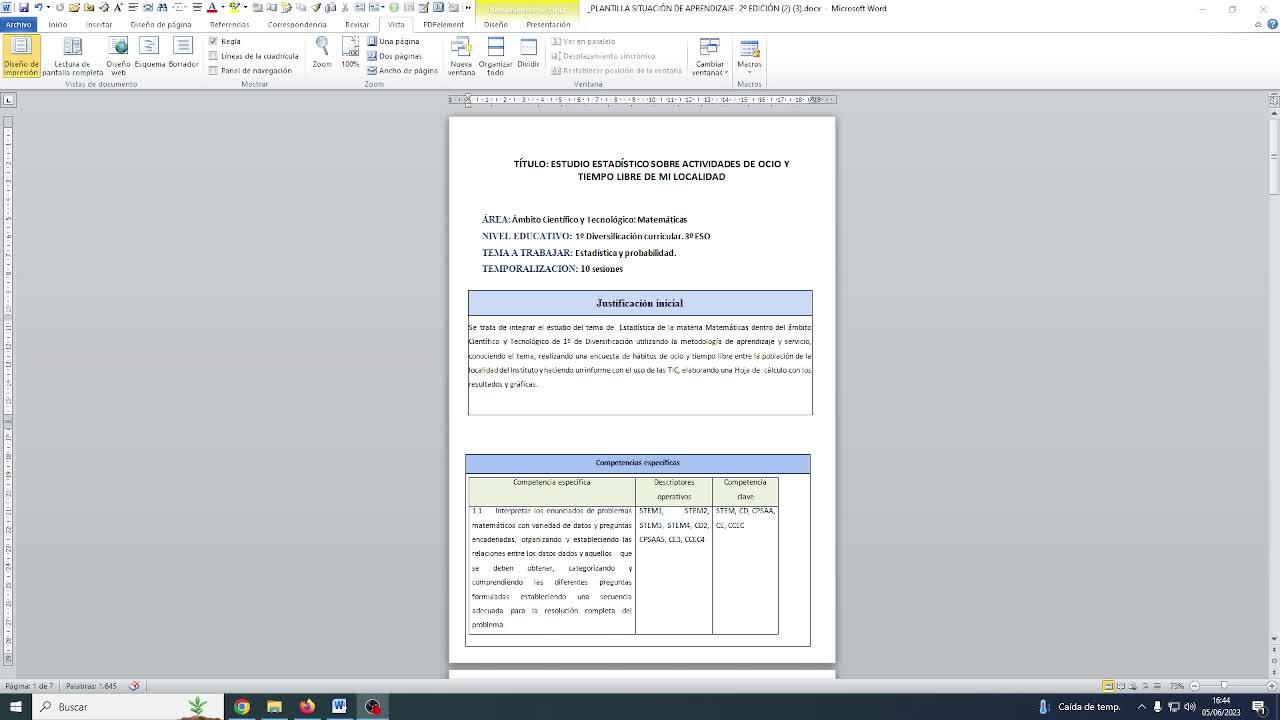Enable Líneas de la cuadrícula checkbox
This screenshot has width=1280, height=720.
click(x=213, y=56)
